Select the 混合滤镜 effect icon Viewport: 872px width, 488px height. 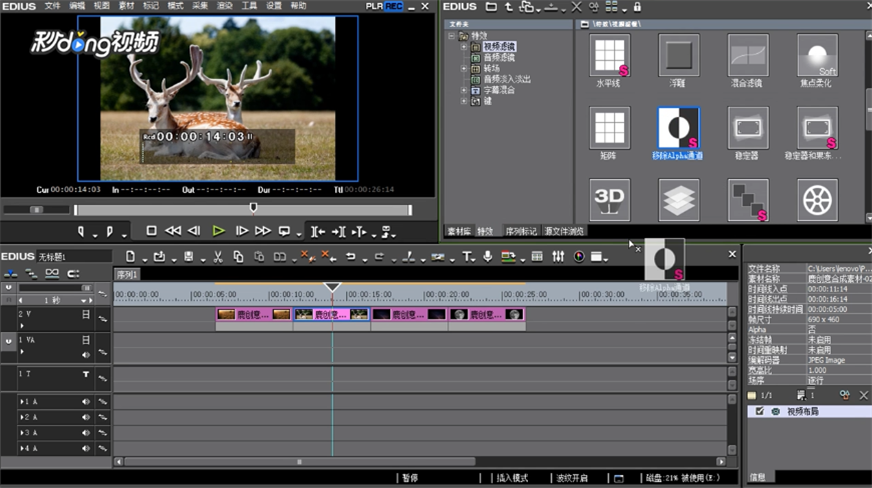coord(748,55)
